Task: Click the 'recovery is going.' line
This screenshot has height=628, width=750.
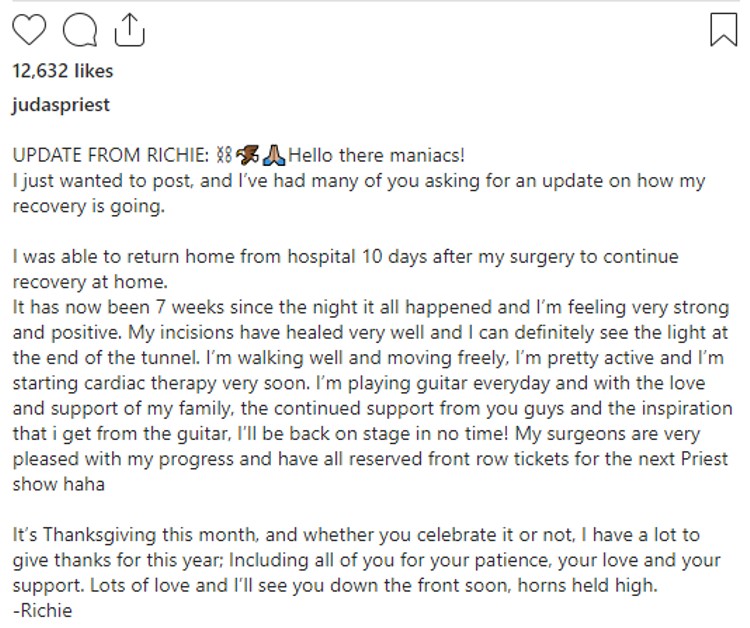Action: tap(88, 206)
